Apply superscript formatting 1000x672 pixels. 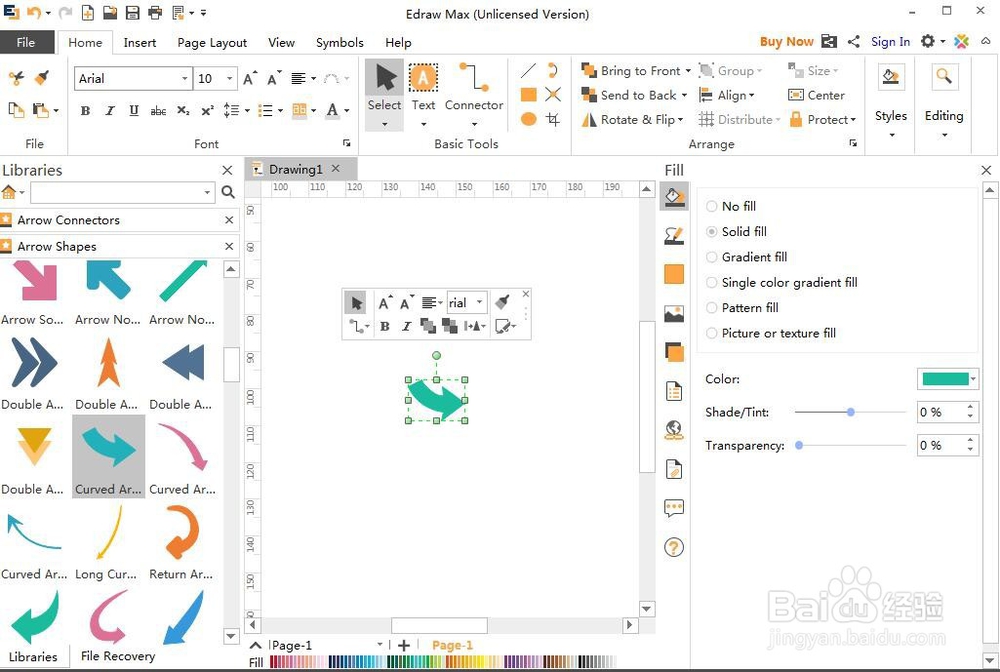[207, 110]
